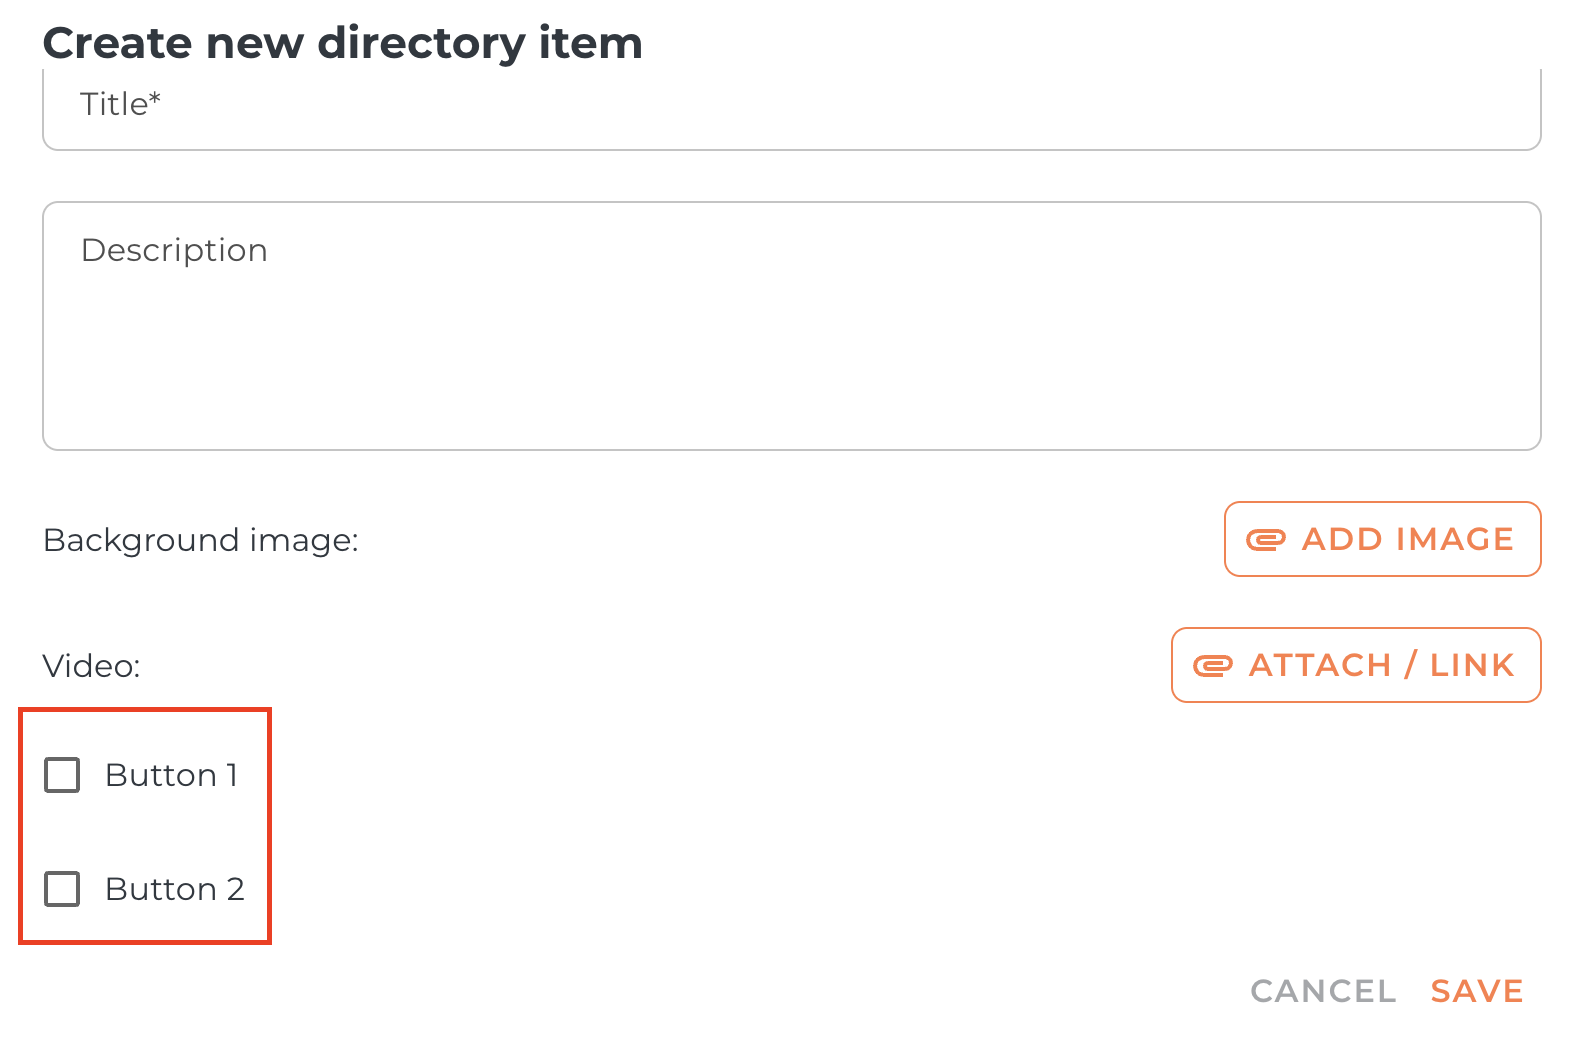
Task: Click the "LINK" word in Attach button
Action: tap(1471, 665)
